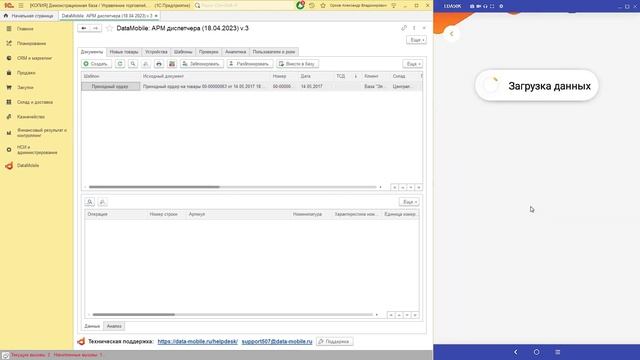Switch to the Устройства tab
This screenshot has width=640, height=360.
[x=156, y=52]
